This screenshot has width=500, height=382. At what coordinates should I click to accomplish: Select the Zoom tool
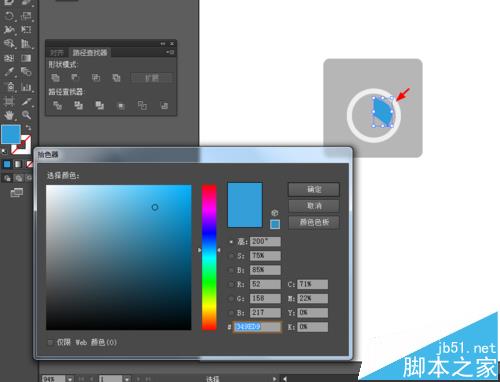click(26, 115)
